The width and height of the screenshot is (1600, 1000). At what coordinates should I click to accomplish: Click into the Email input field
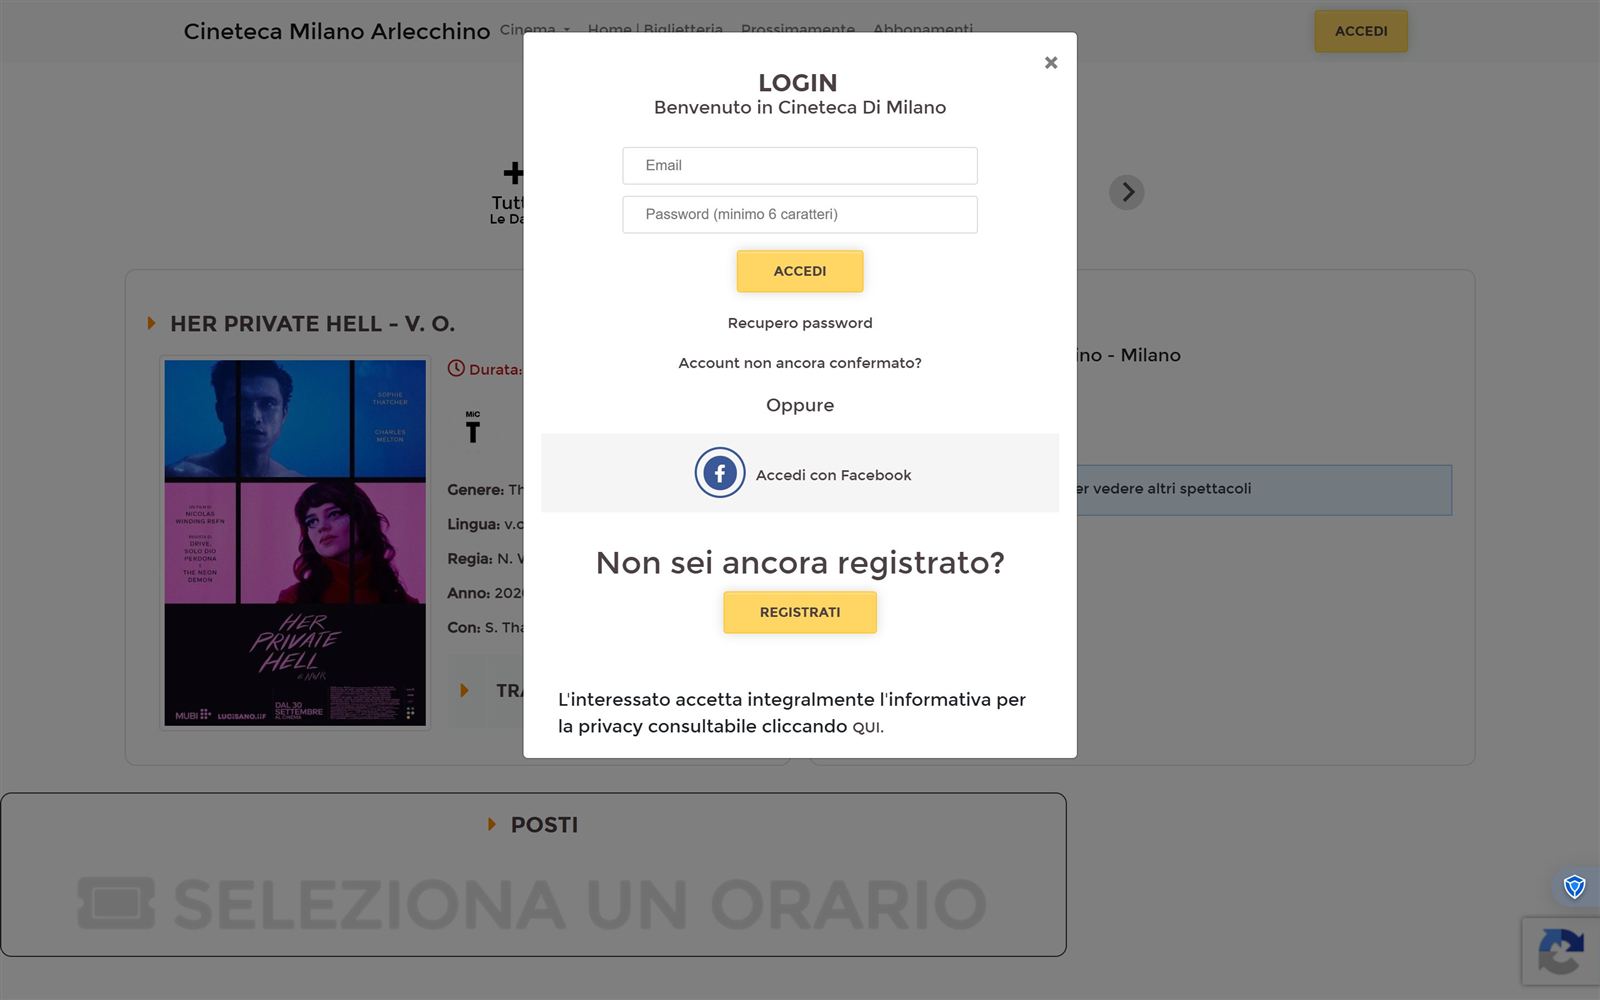(800, 166)
